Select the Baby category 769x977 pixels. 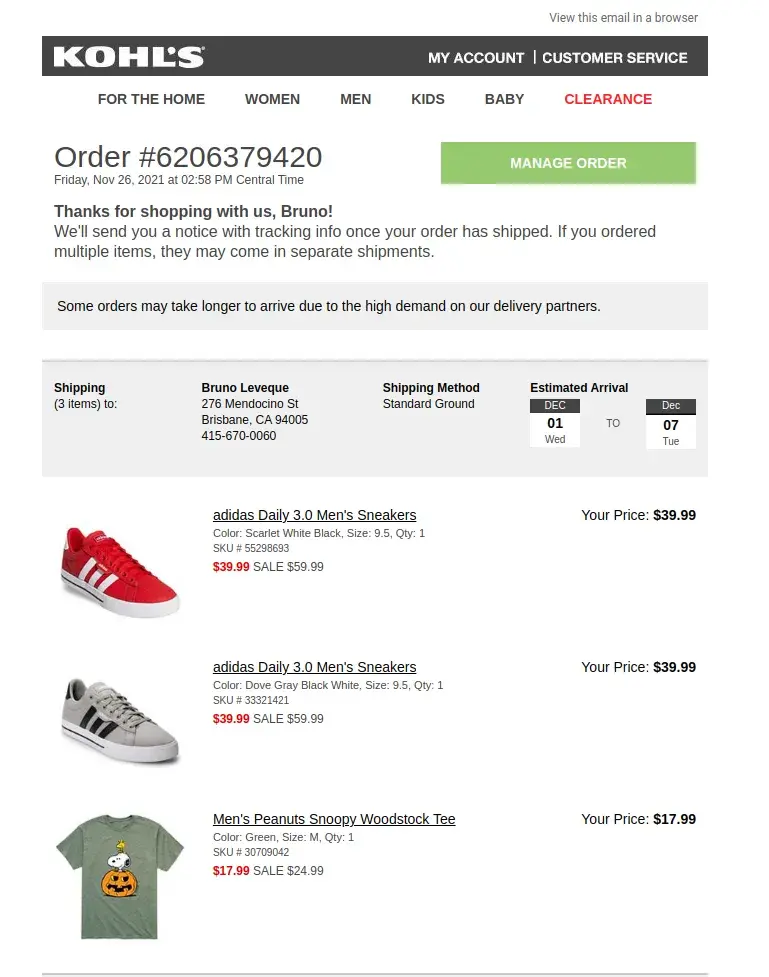pyautogui.click(x=504, y=99)
